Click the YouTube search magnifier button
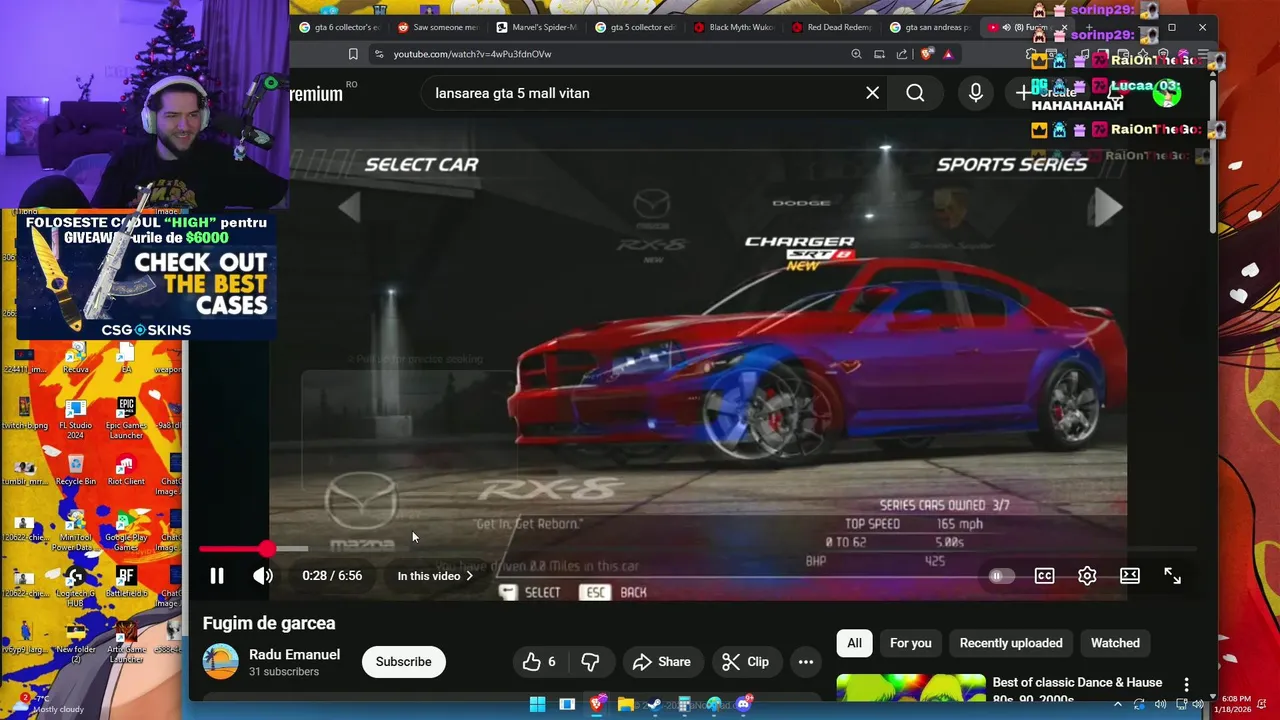Viewport: 1280px width, 720px height. [915, 93]
